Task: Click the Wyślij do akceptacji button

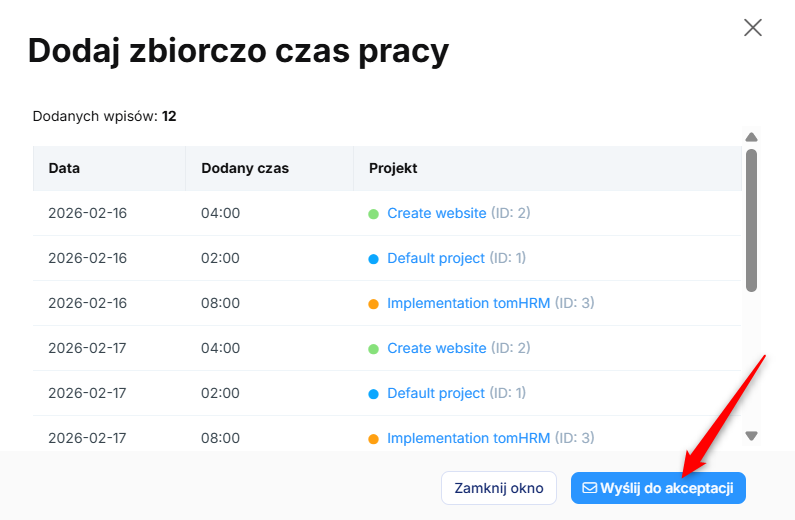Action: 658,488
